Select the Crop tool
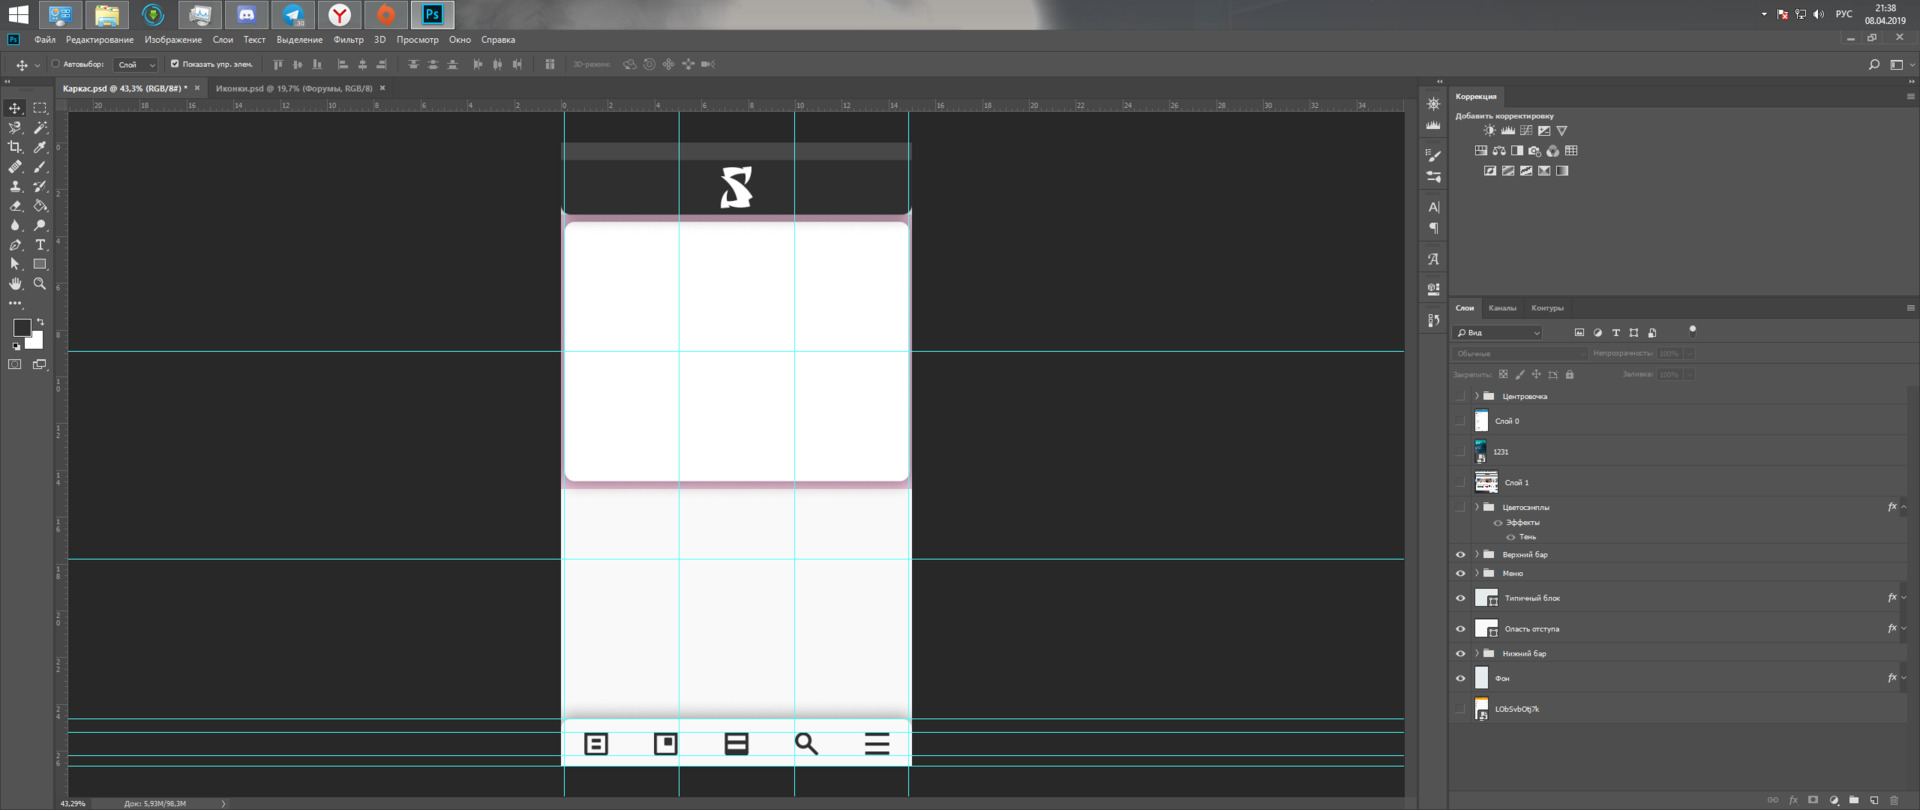Image resolution: width=1920 pixels, height=810 pixels. 15,147
